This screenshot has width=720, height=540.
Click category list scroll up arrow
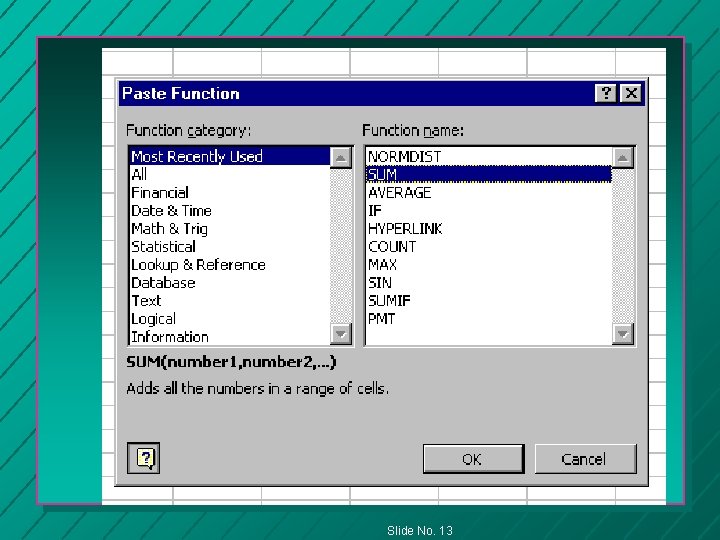(341, 158)
